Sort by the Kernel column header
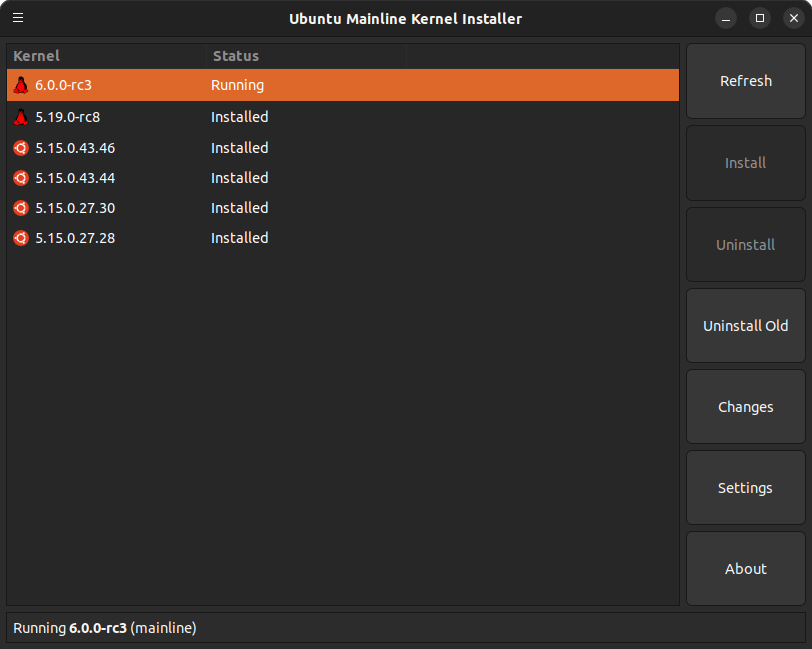Image resolution: width=812 pixels, height=649 pixels. (107, 56)
